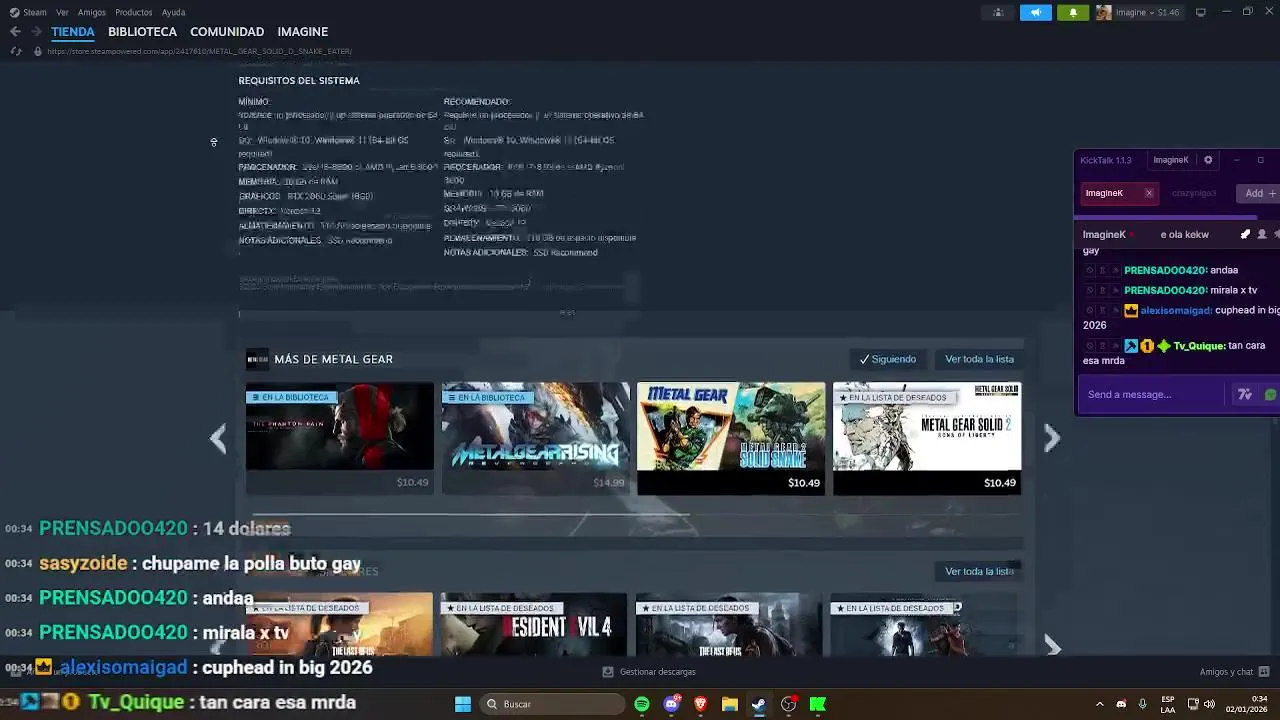Image resolution: width=1280 pixels, height=720 pixels.
Task: Focus the Send a message field
Action: (1153, 394)
